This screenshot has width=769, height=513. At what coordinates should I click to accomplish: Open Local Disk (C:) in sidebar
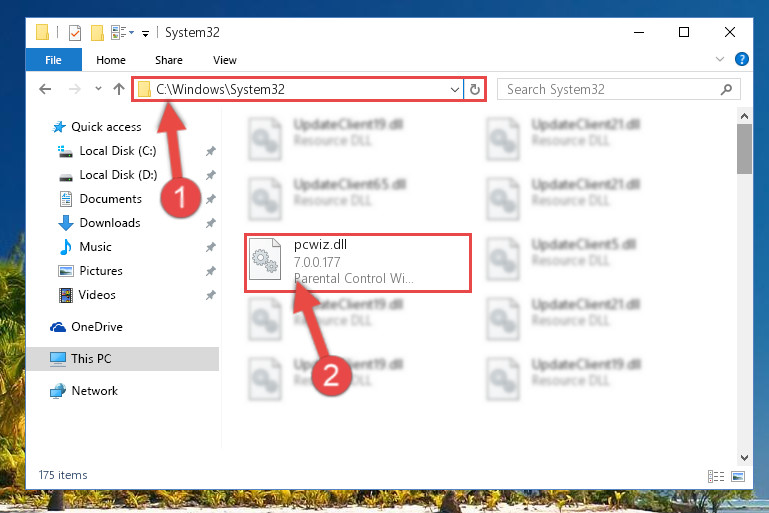click(118, 151)
